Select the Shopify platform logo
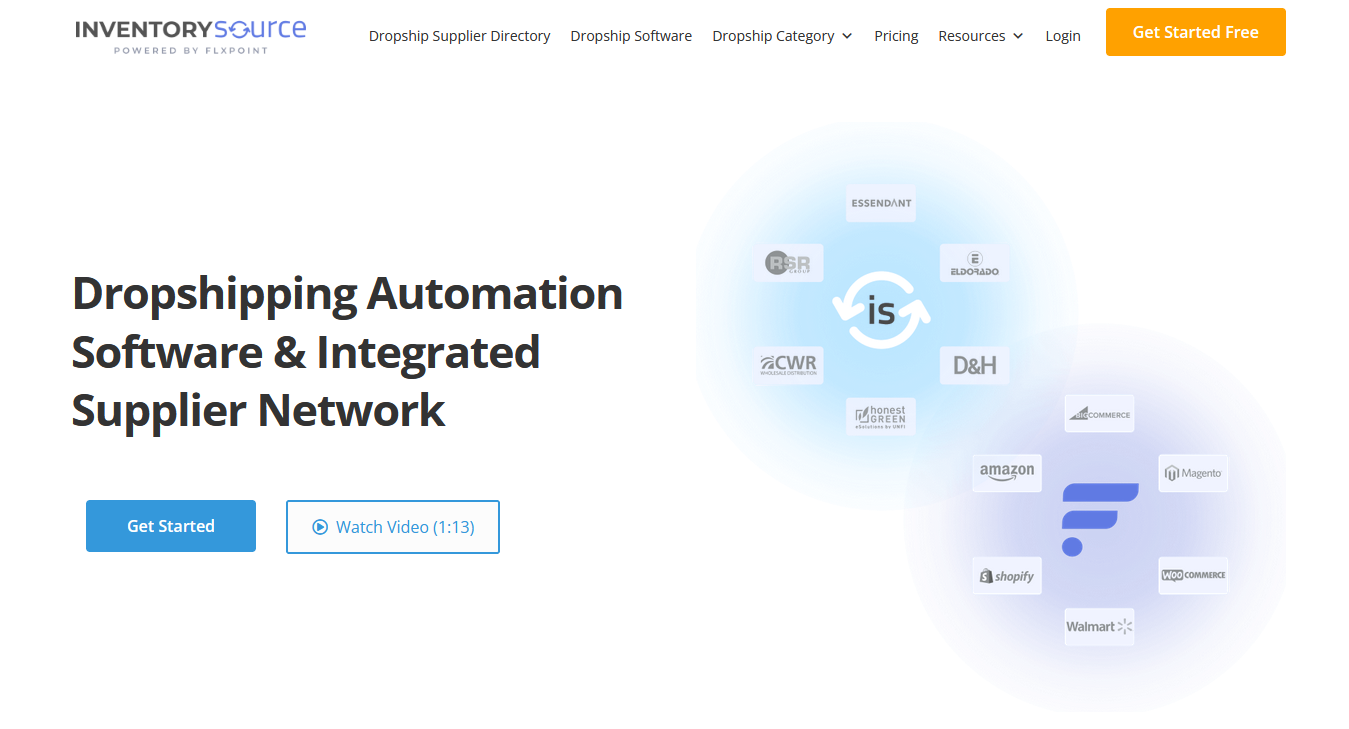Image resolution: width=1349 pixels, height=729 pixels. 1007,576
